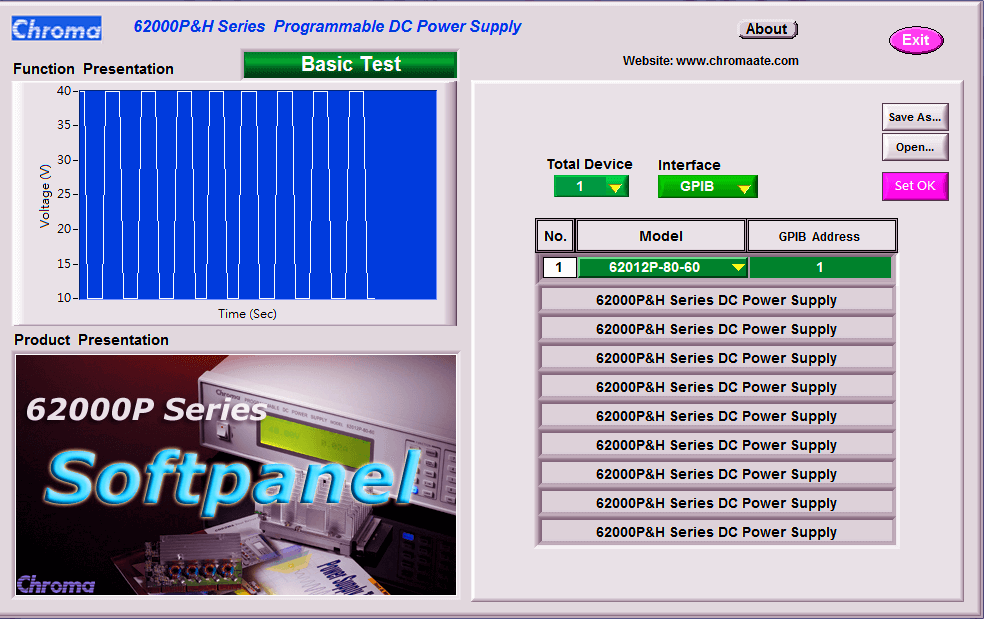Click the Basic Test banner
The height and width of the screenshot is (619, 984).
[350, 65]
